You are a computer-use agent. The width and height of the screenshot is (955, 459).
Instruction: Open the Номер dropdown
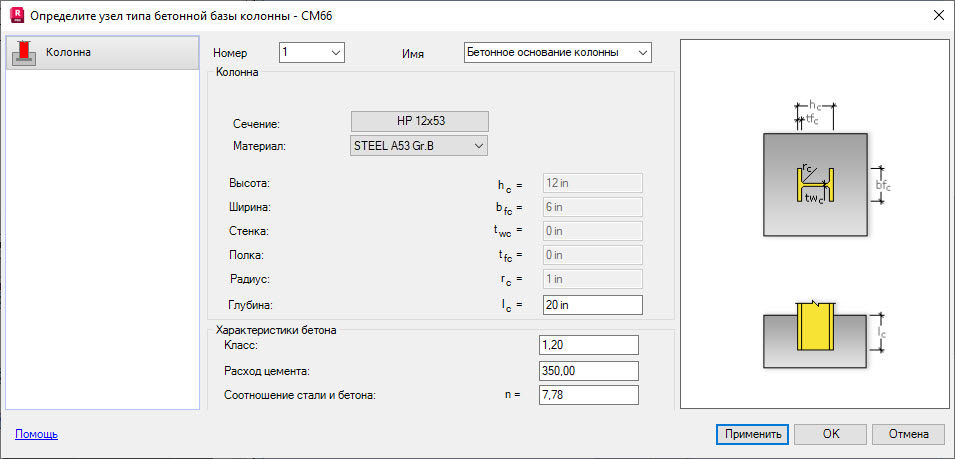pos(312,52)
